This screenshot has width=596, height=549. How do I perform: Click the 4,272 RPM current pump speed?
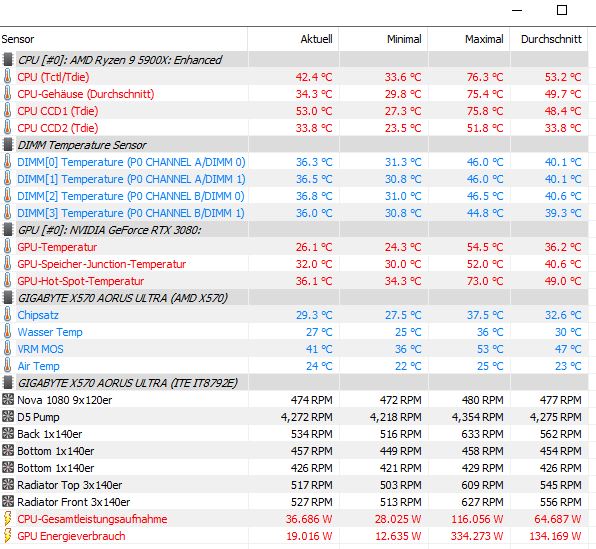point(306,417)
